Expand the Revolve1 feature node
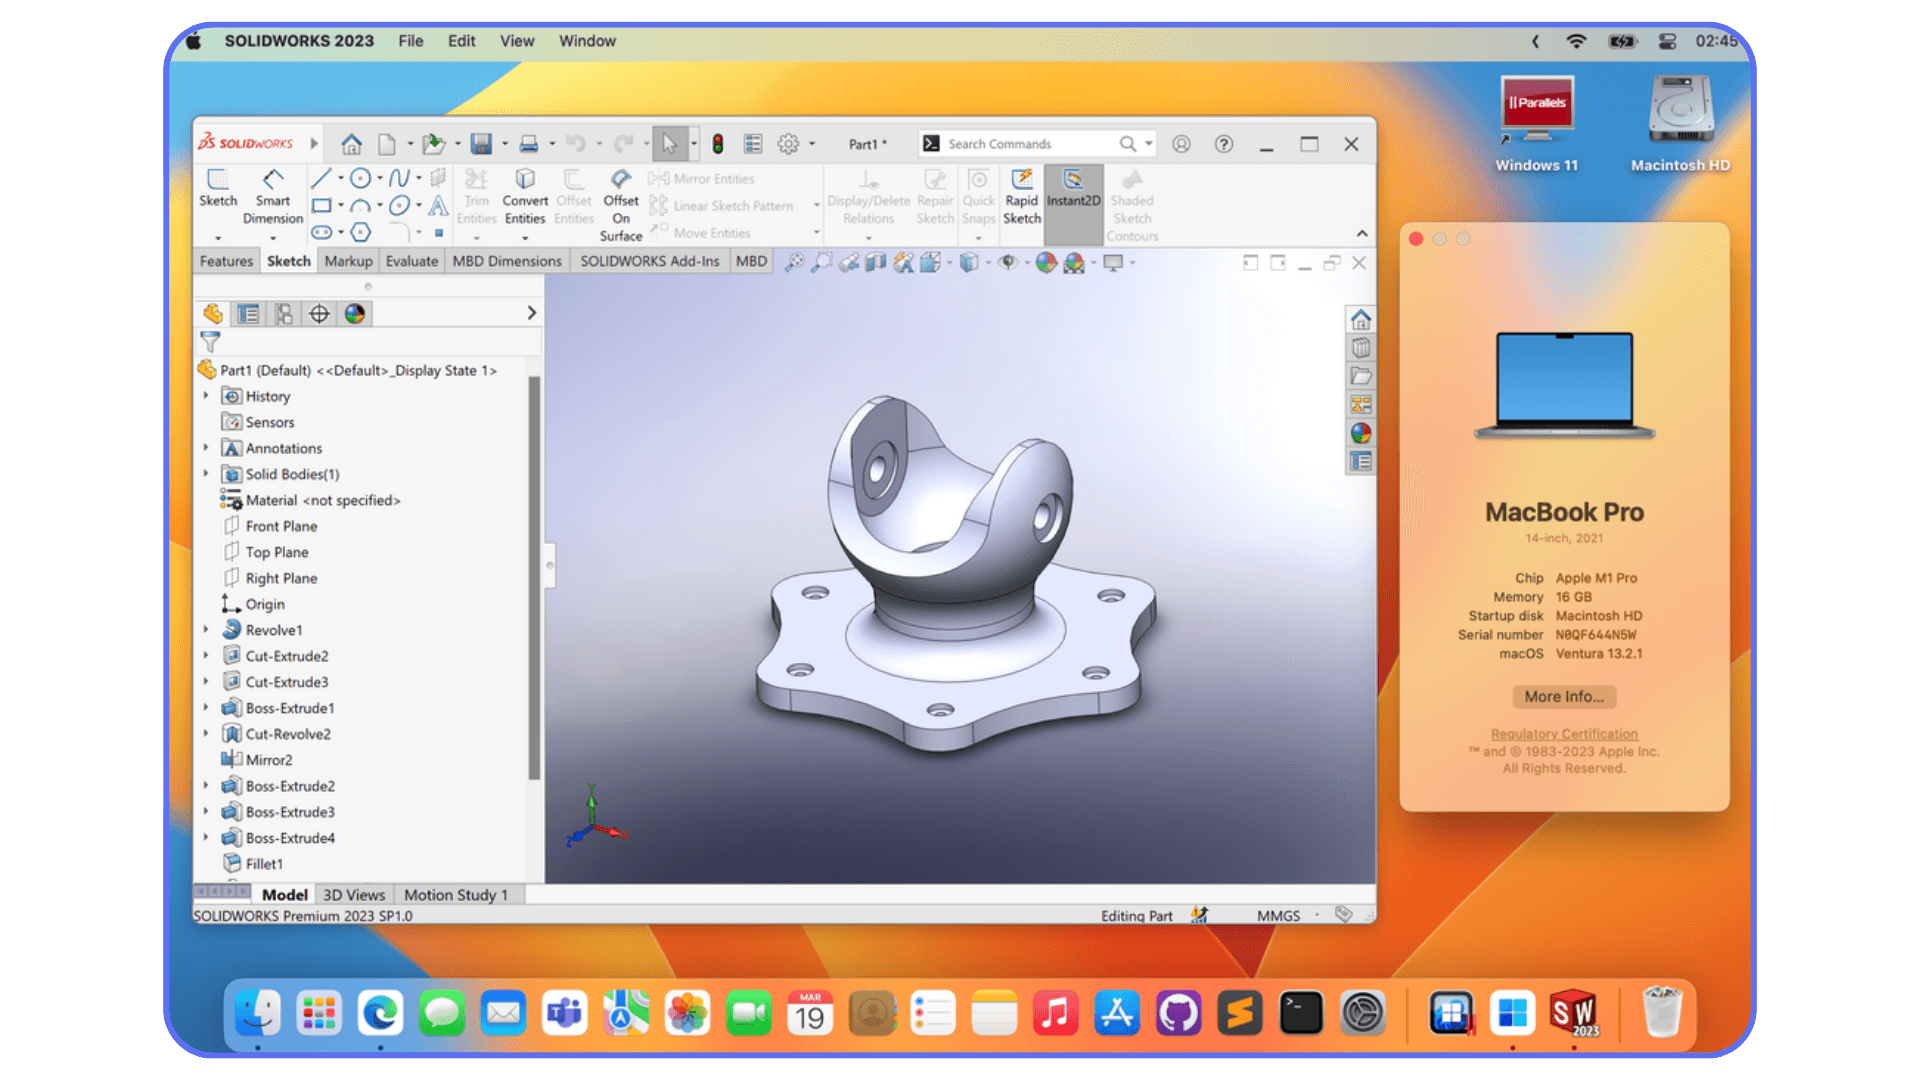The height and width of the screenshot is (1080, 1920). point(207,630)
